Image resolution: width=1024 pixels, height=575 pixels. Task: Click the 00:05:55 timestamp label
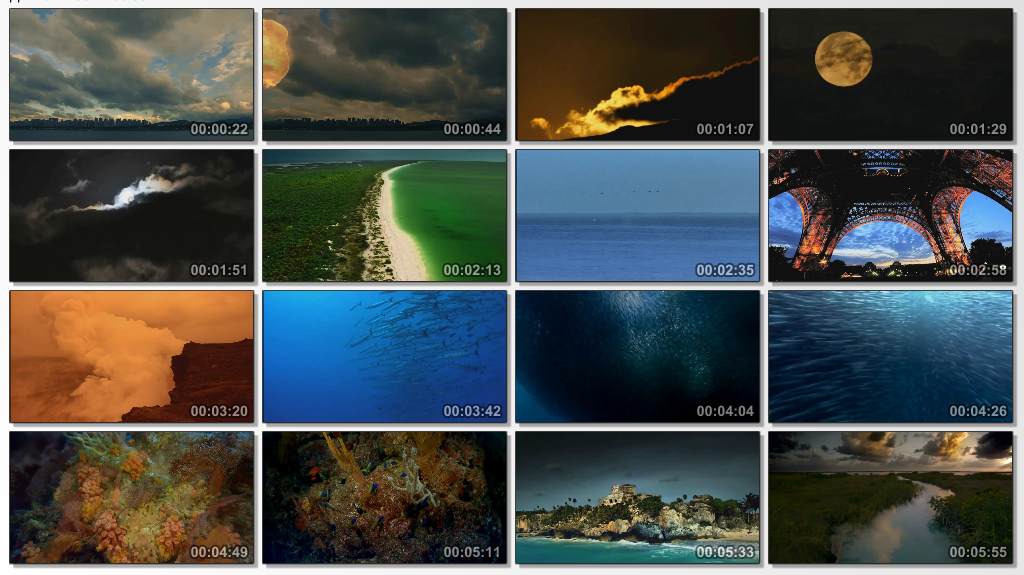point(978,552)
